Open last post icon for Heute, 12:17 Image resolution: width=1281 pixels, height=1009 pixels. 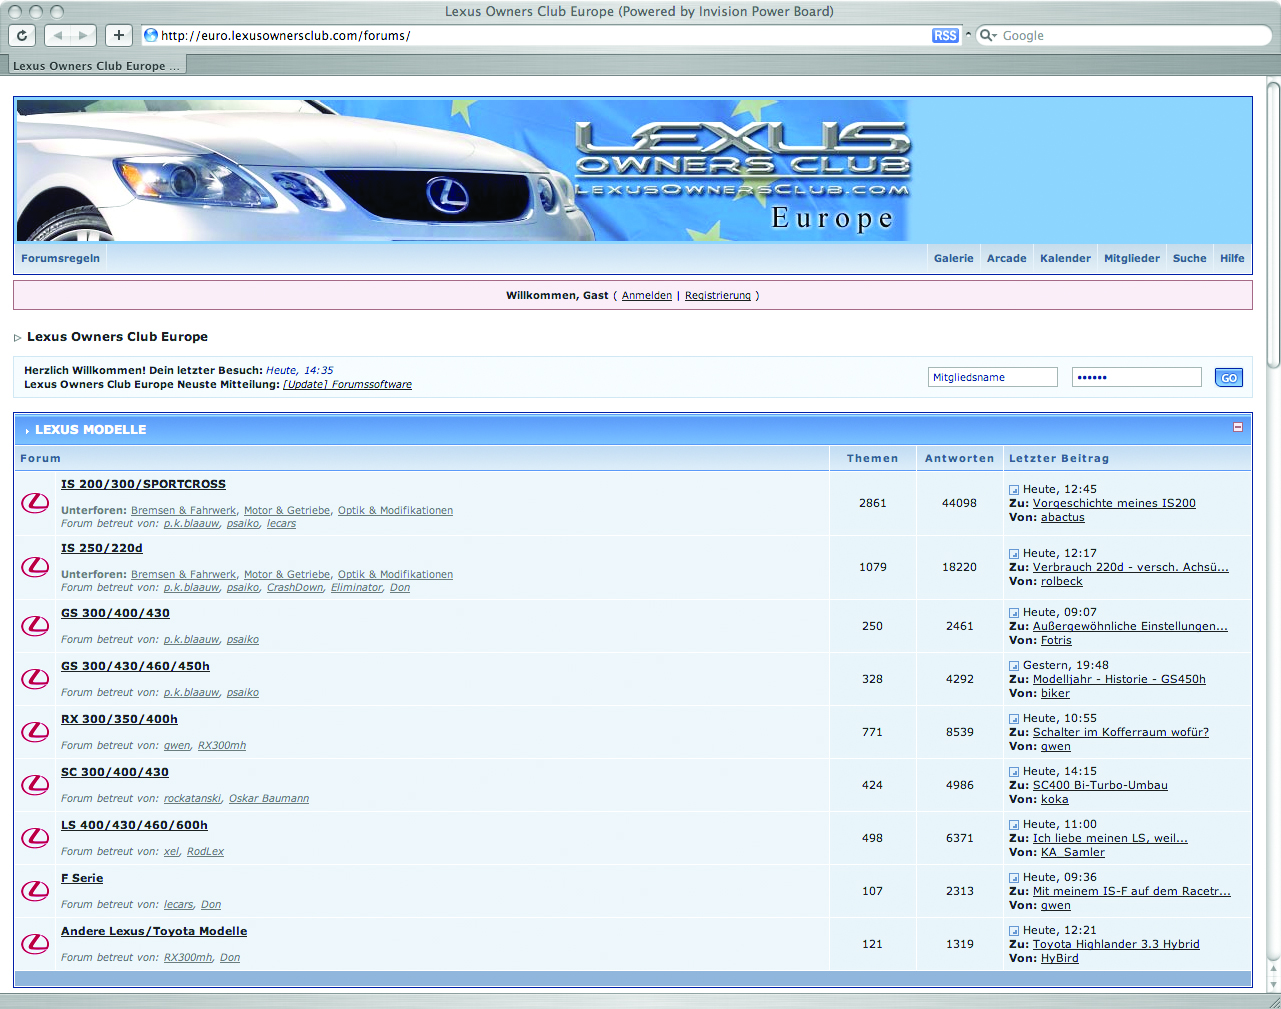click(1014, 554)
